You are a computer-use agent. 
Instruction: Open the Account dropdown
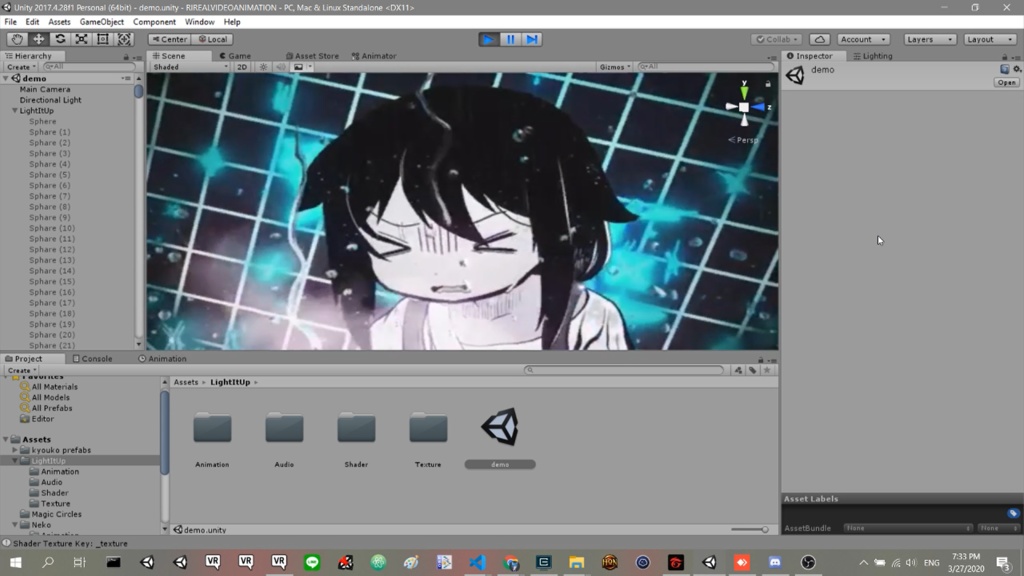click(863, 39)
